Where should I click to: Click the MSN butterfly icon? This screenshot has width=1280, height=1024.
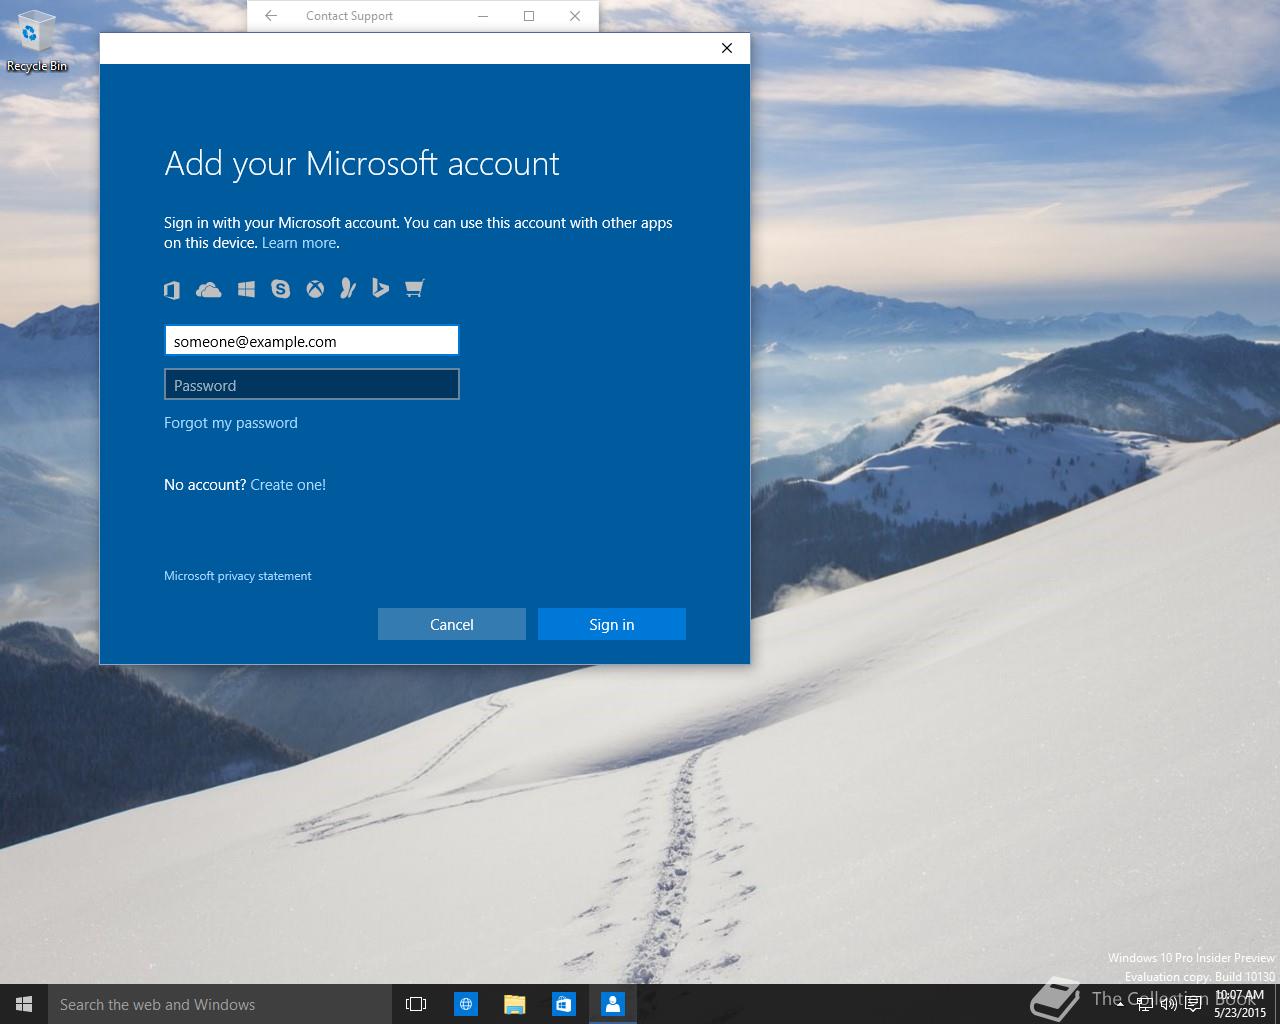[x=347, y=289]
